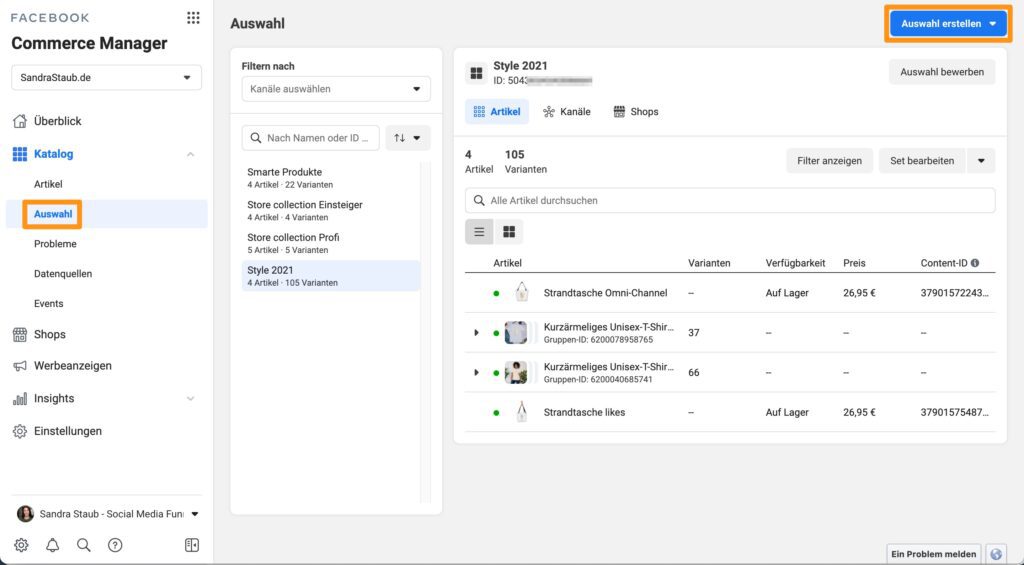Open Probleme in the sidebar
Viewport: 1024px width, 565px height.
coord(56,244)
